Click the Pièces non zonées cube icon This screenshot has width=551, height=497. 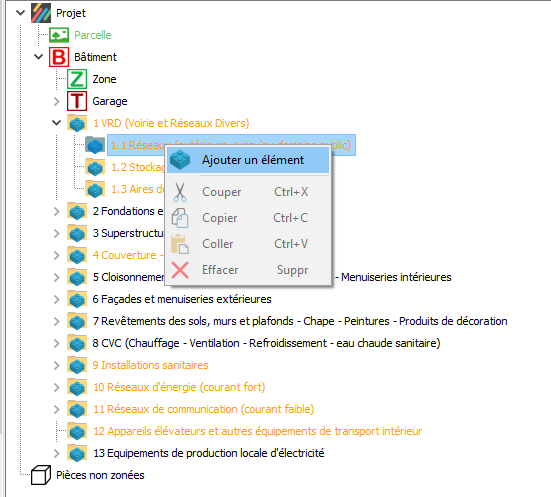41,475
